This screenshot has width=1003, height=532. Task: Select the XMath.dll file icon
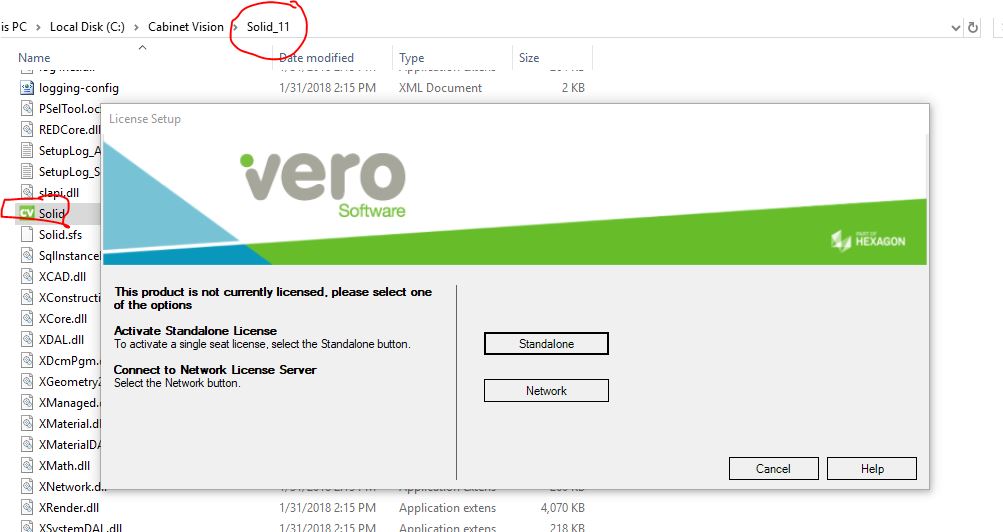coord(27,466)
